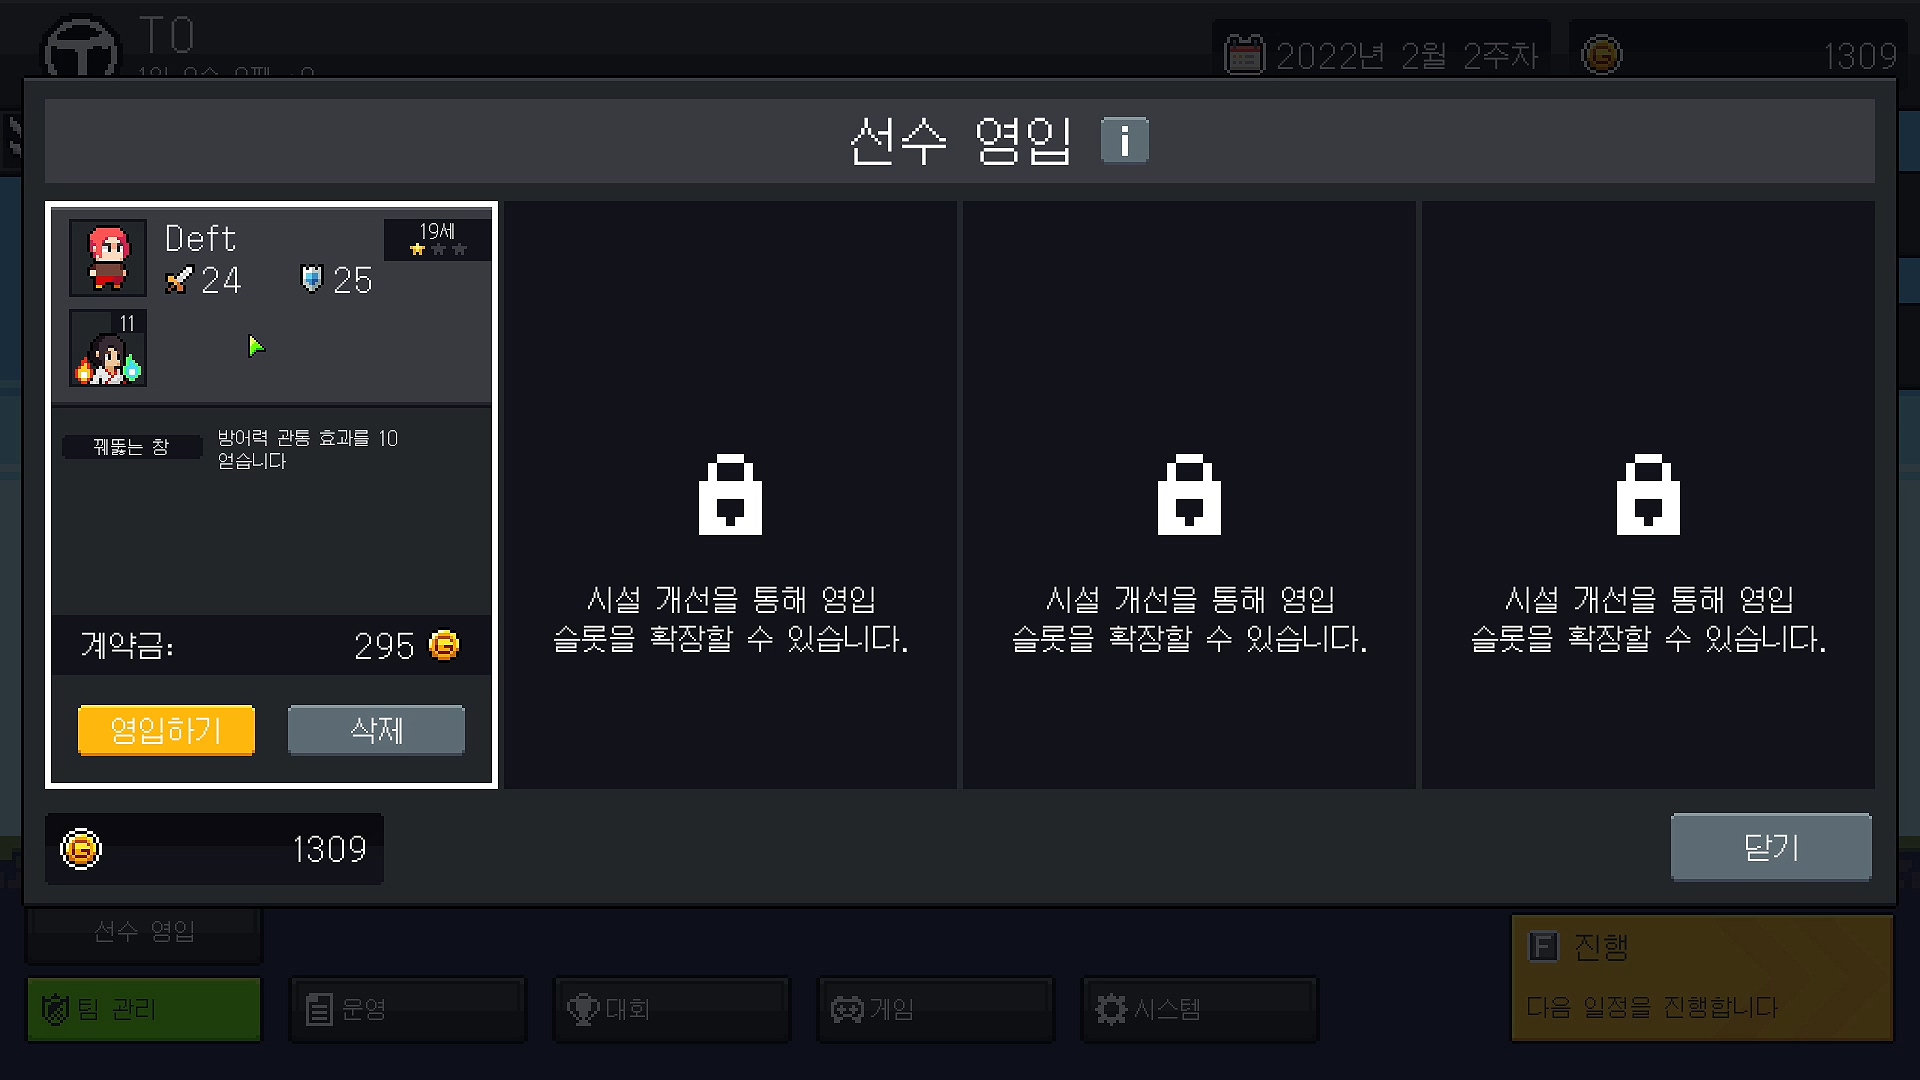Viewport: 1920px width, 1080px height.
Task: Open the 게임 menu tab
Action: pyautogui.click(x=936, y=1009)
